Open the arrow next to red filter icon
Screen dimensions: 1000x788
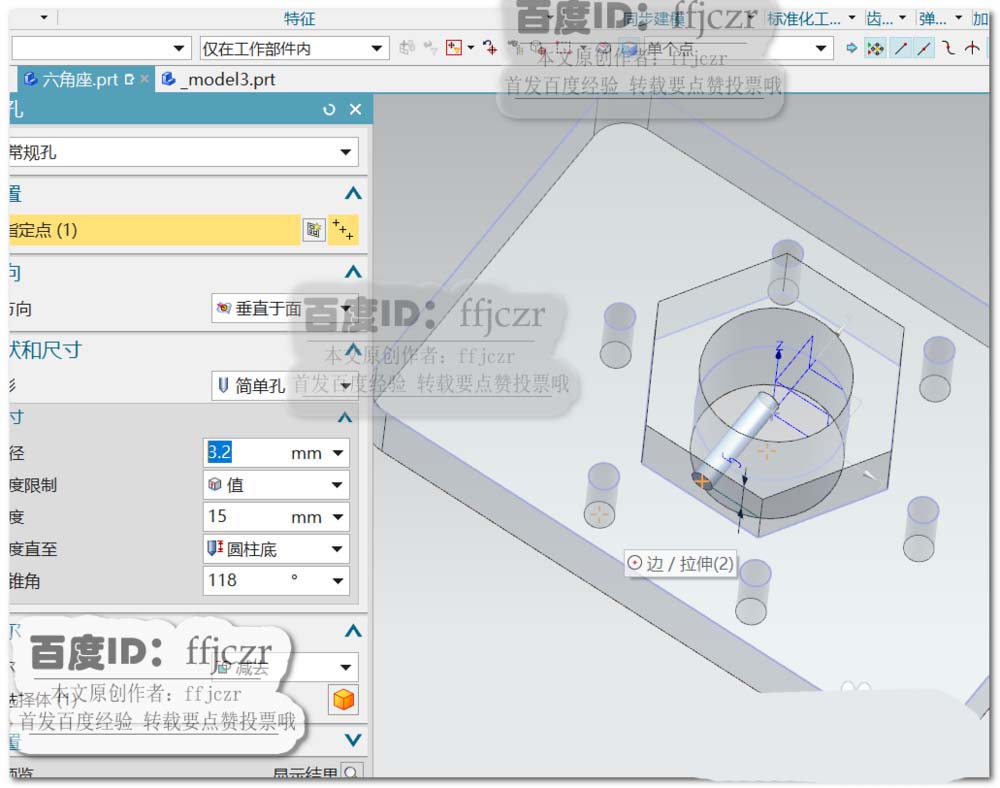tap(471, 48)
